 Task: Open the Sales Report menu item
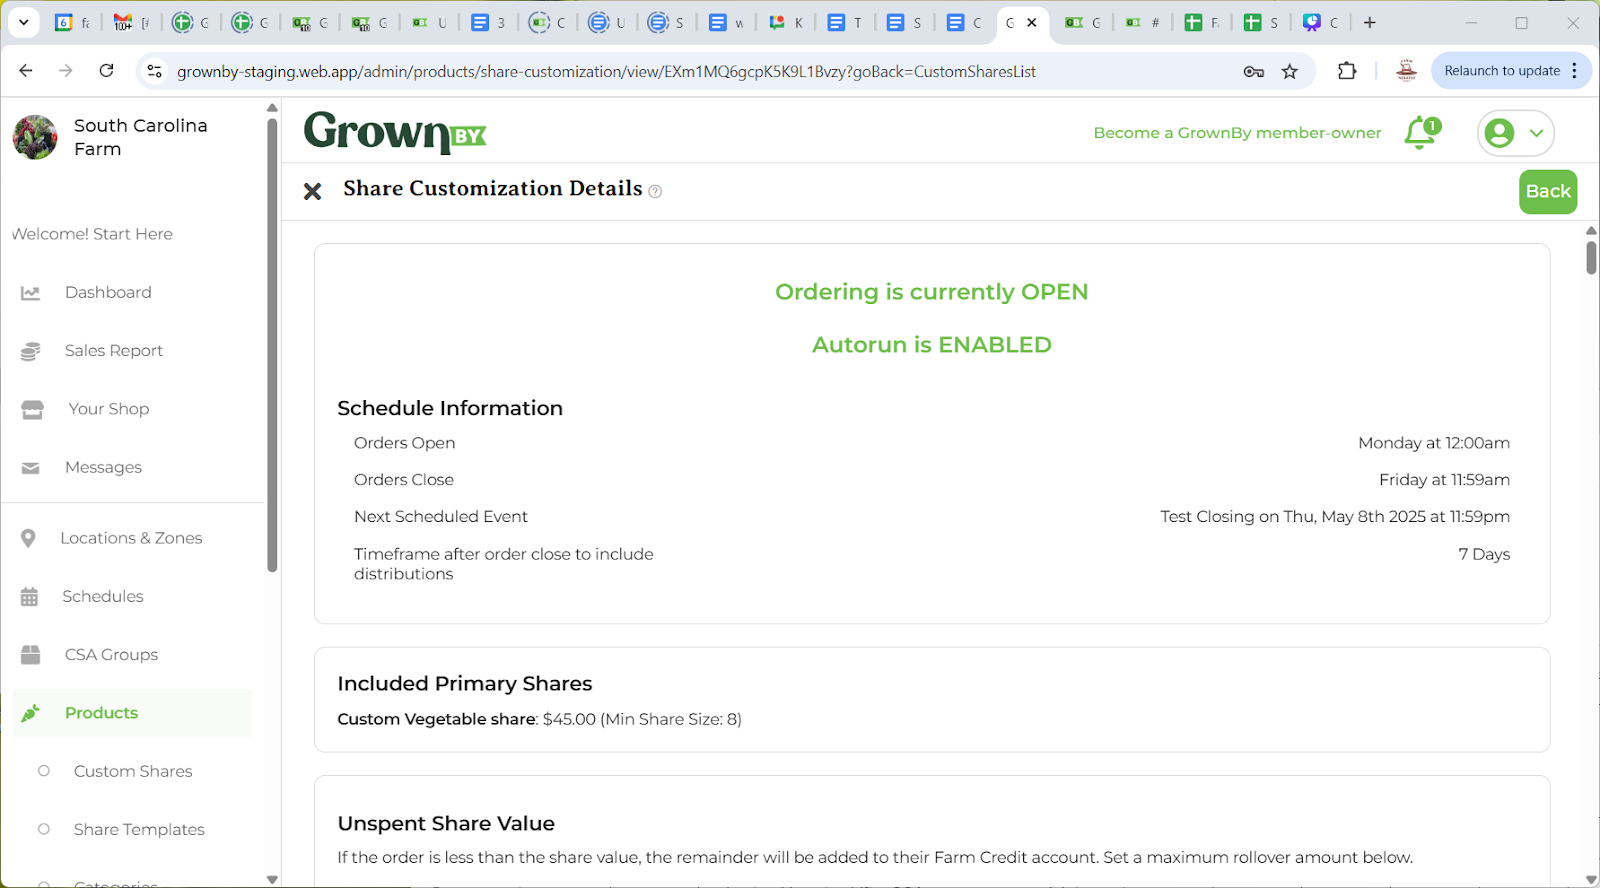[113, 351]
